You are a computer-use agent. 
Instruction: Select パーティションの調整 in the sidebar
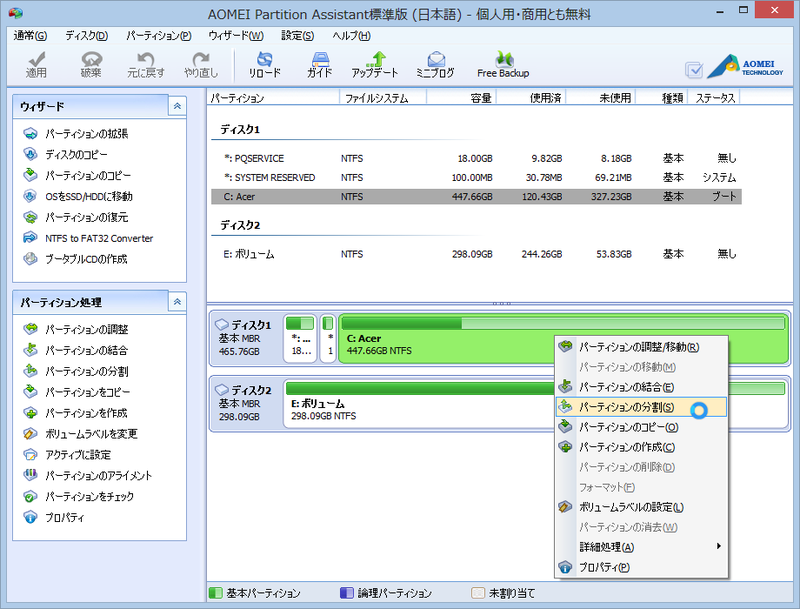pos(76,329)
